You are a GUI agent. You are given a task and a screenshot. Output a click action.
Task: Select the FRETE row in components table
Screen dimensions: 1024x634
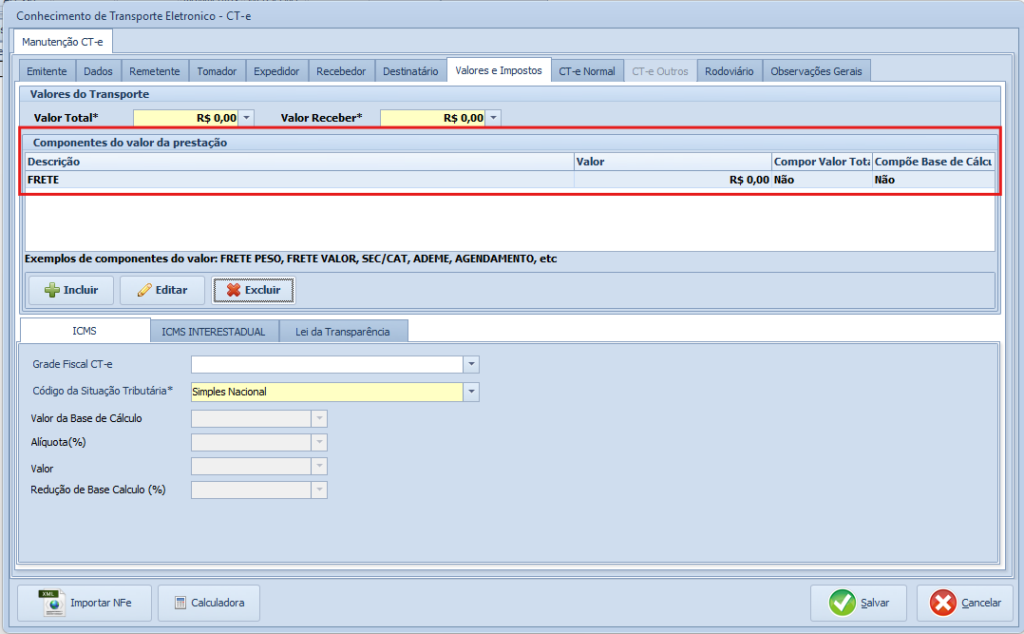click(x=300, y=180)
